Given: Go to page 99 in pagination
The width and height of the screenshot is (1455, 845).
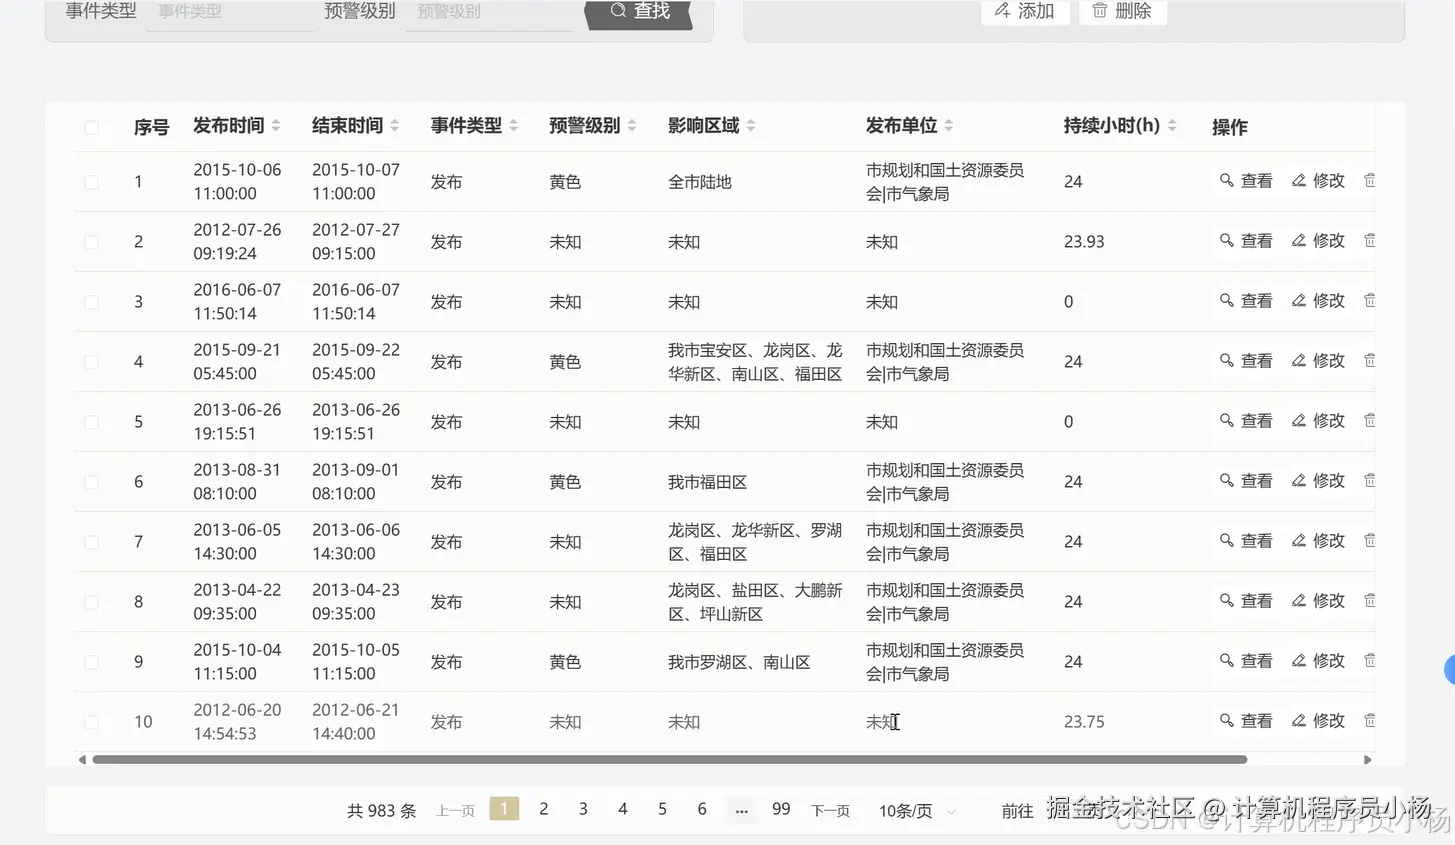Looking at the screenshot, I should point(780,809).
